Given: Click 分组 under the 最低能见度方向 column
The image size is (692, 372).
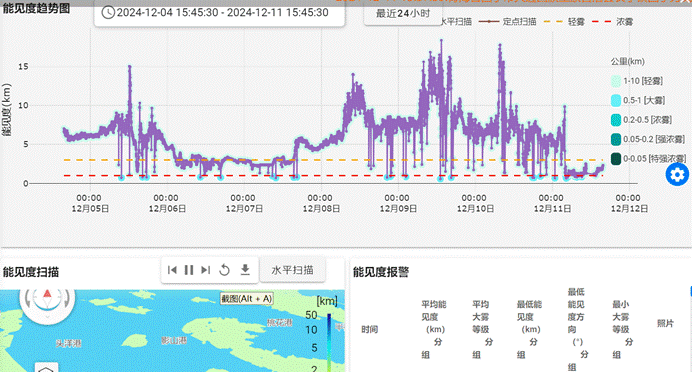Looking at the screenshot, I should point(578,361).
